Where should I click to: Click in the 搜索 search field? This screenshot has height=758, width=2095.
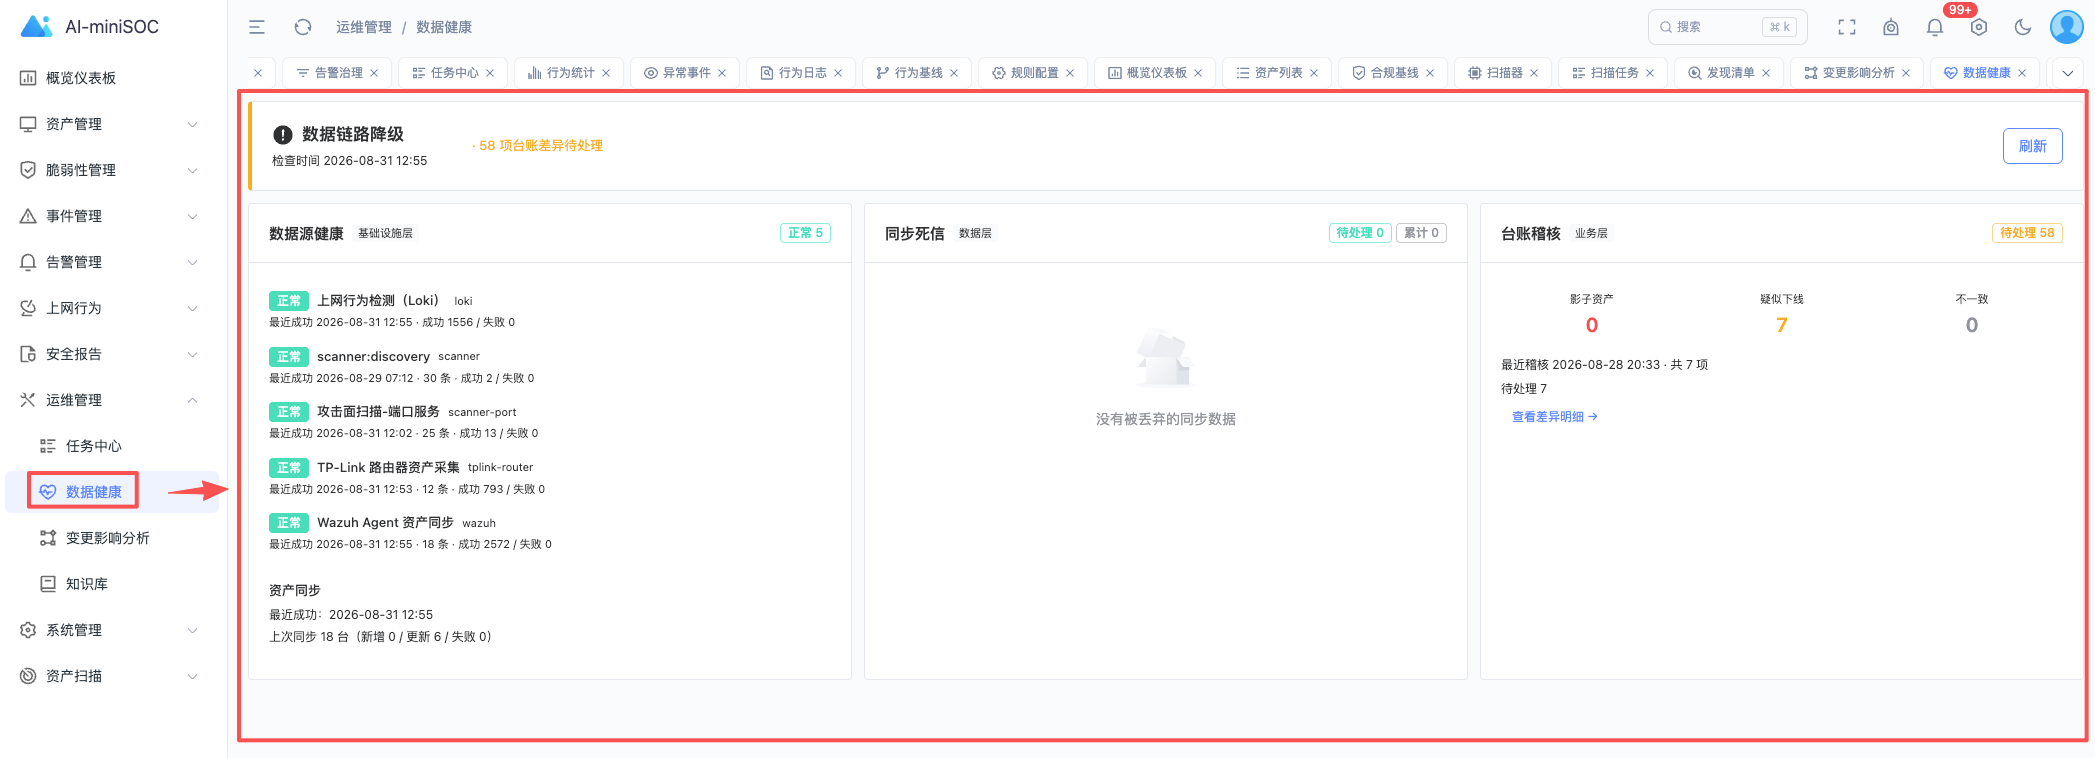click(x=1727, y=27)
